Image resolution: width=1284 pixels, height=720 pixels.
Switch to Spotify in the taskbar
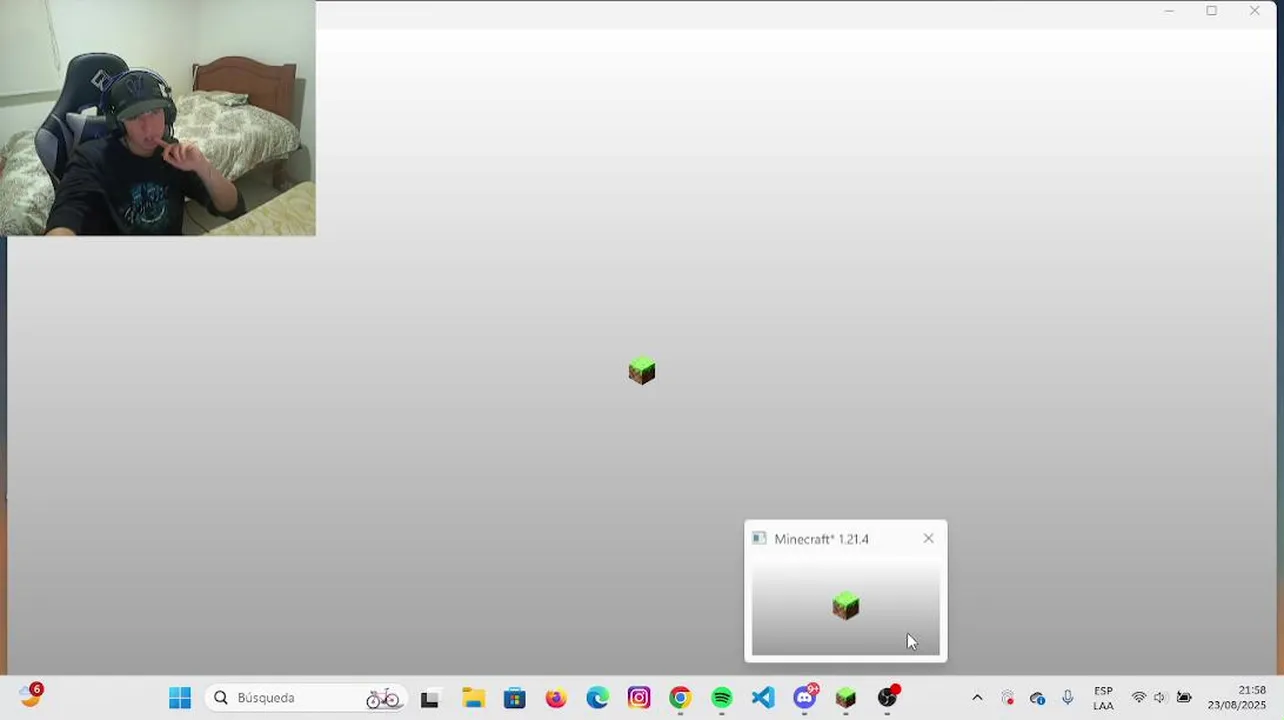pyautogui.click(x=722, y=698)
